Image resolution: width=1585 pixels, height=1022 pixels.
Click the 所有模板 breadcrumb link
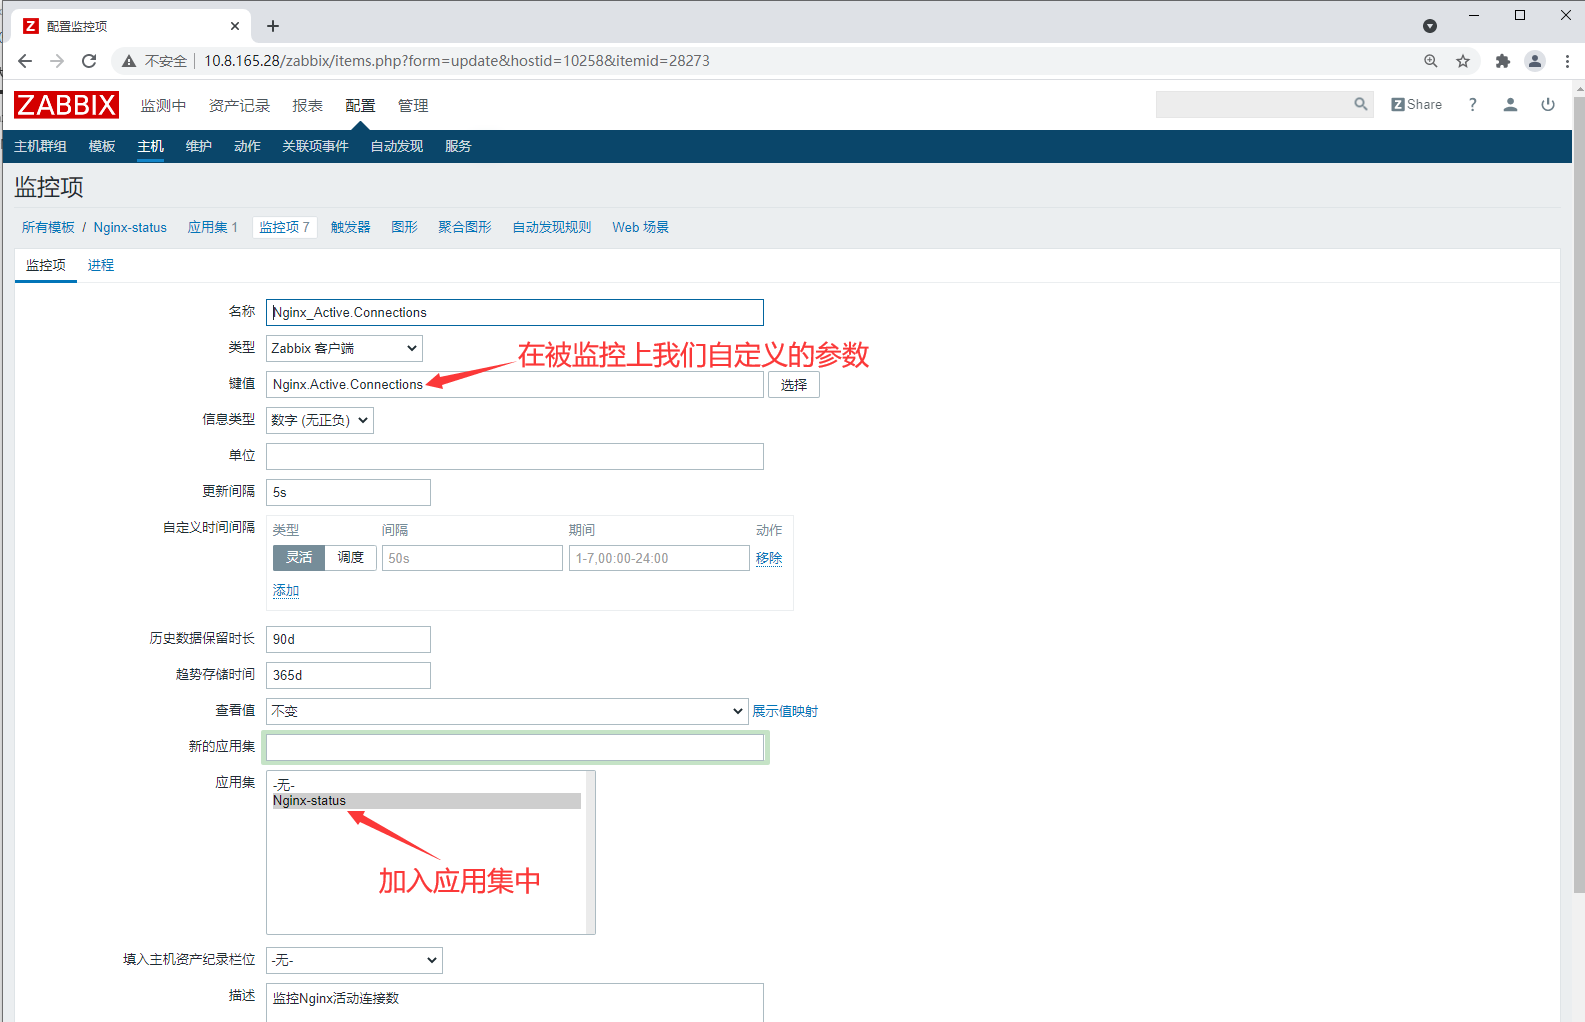[48, 227]
